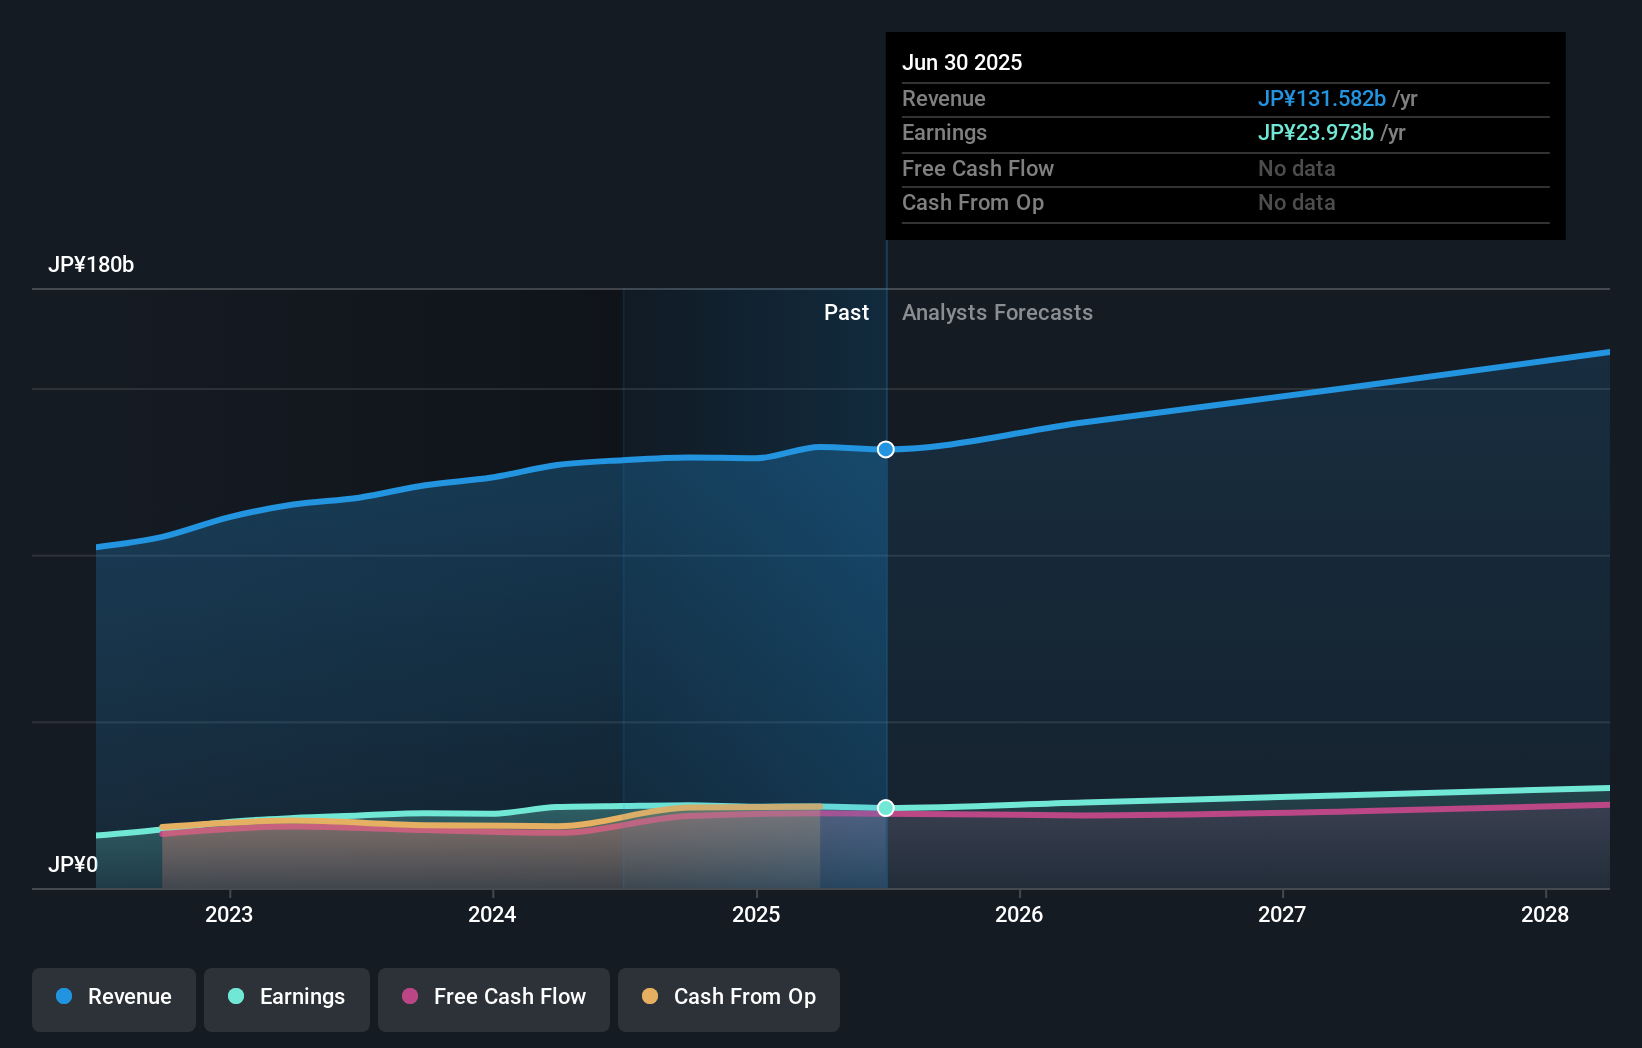Screen dimensions: 1642x1048
Task: Toggle the Cash From Op series visibility
Action: click(x=729, y=997)
